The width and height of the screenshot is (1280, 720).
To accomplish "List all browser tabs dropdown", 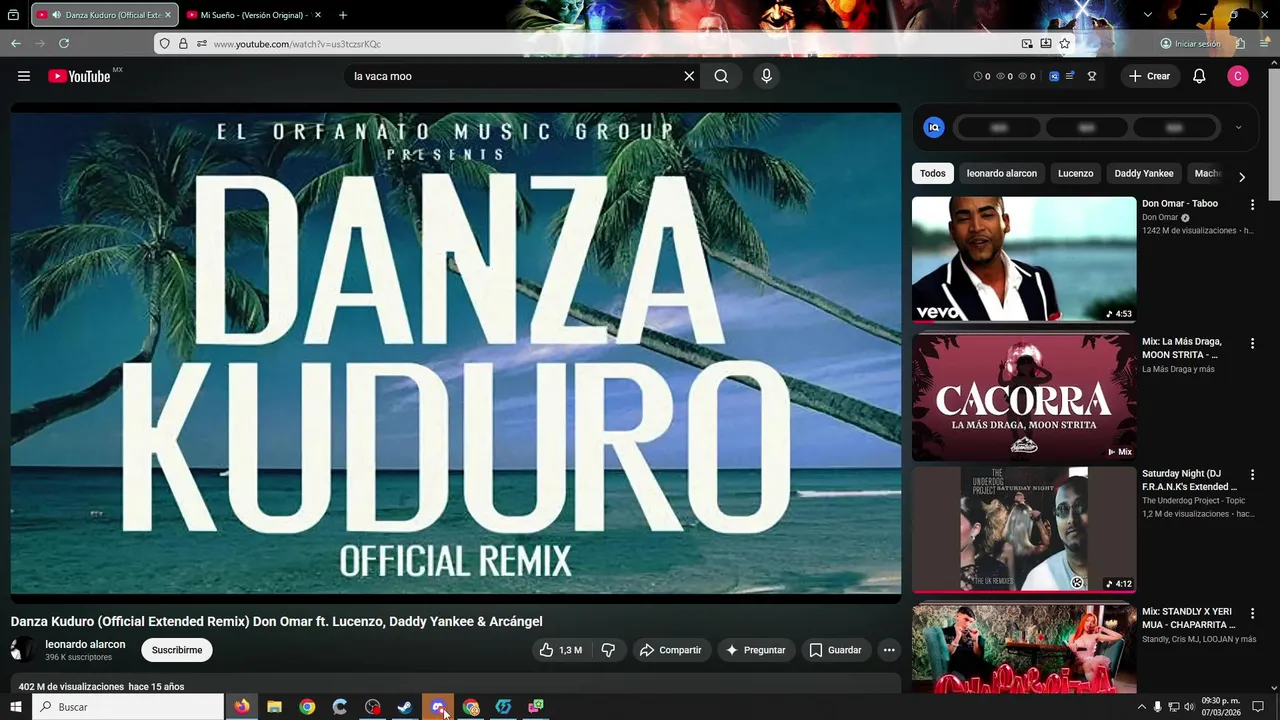I will click(1148, 15).
